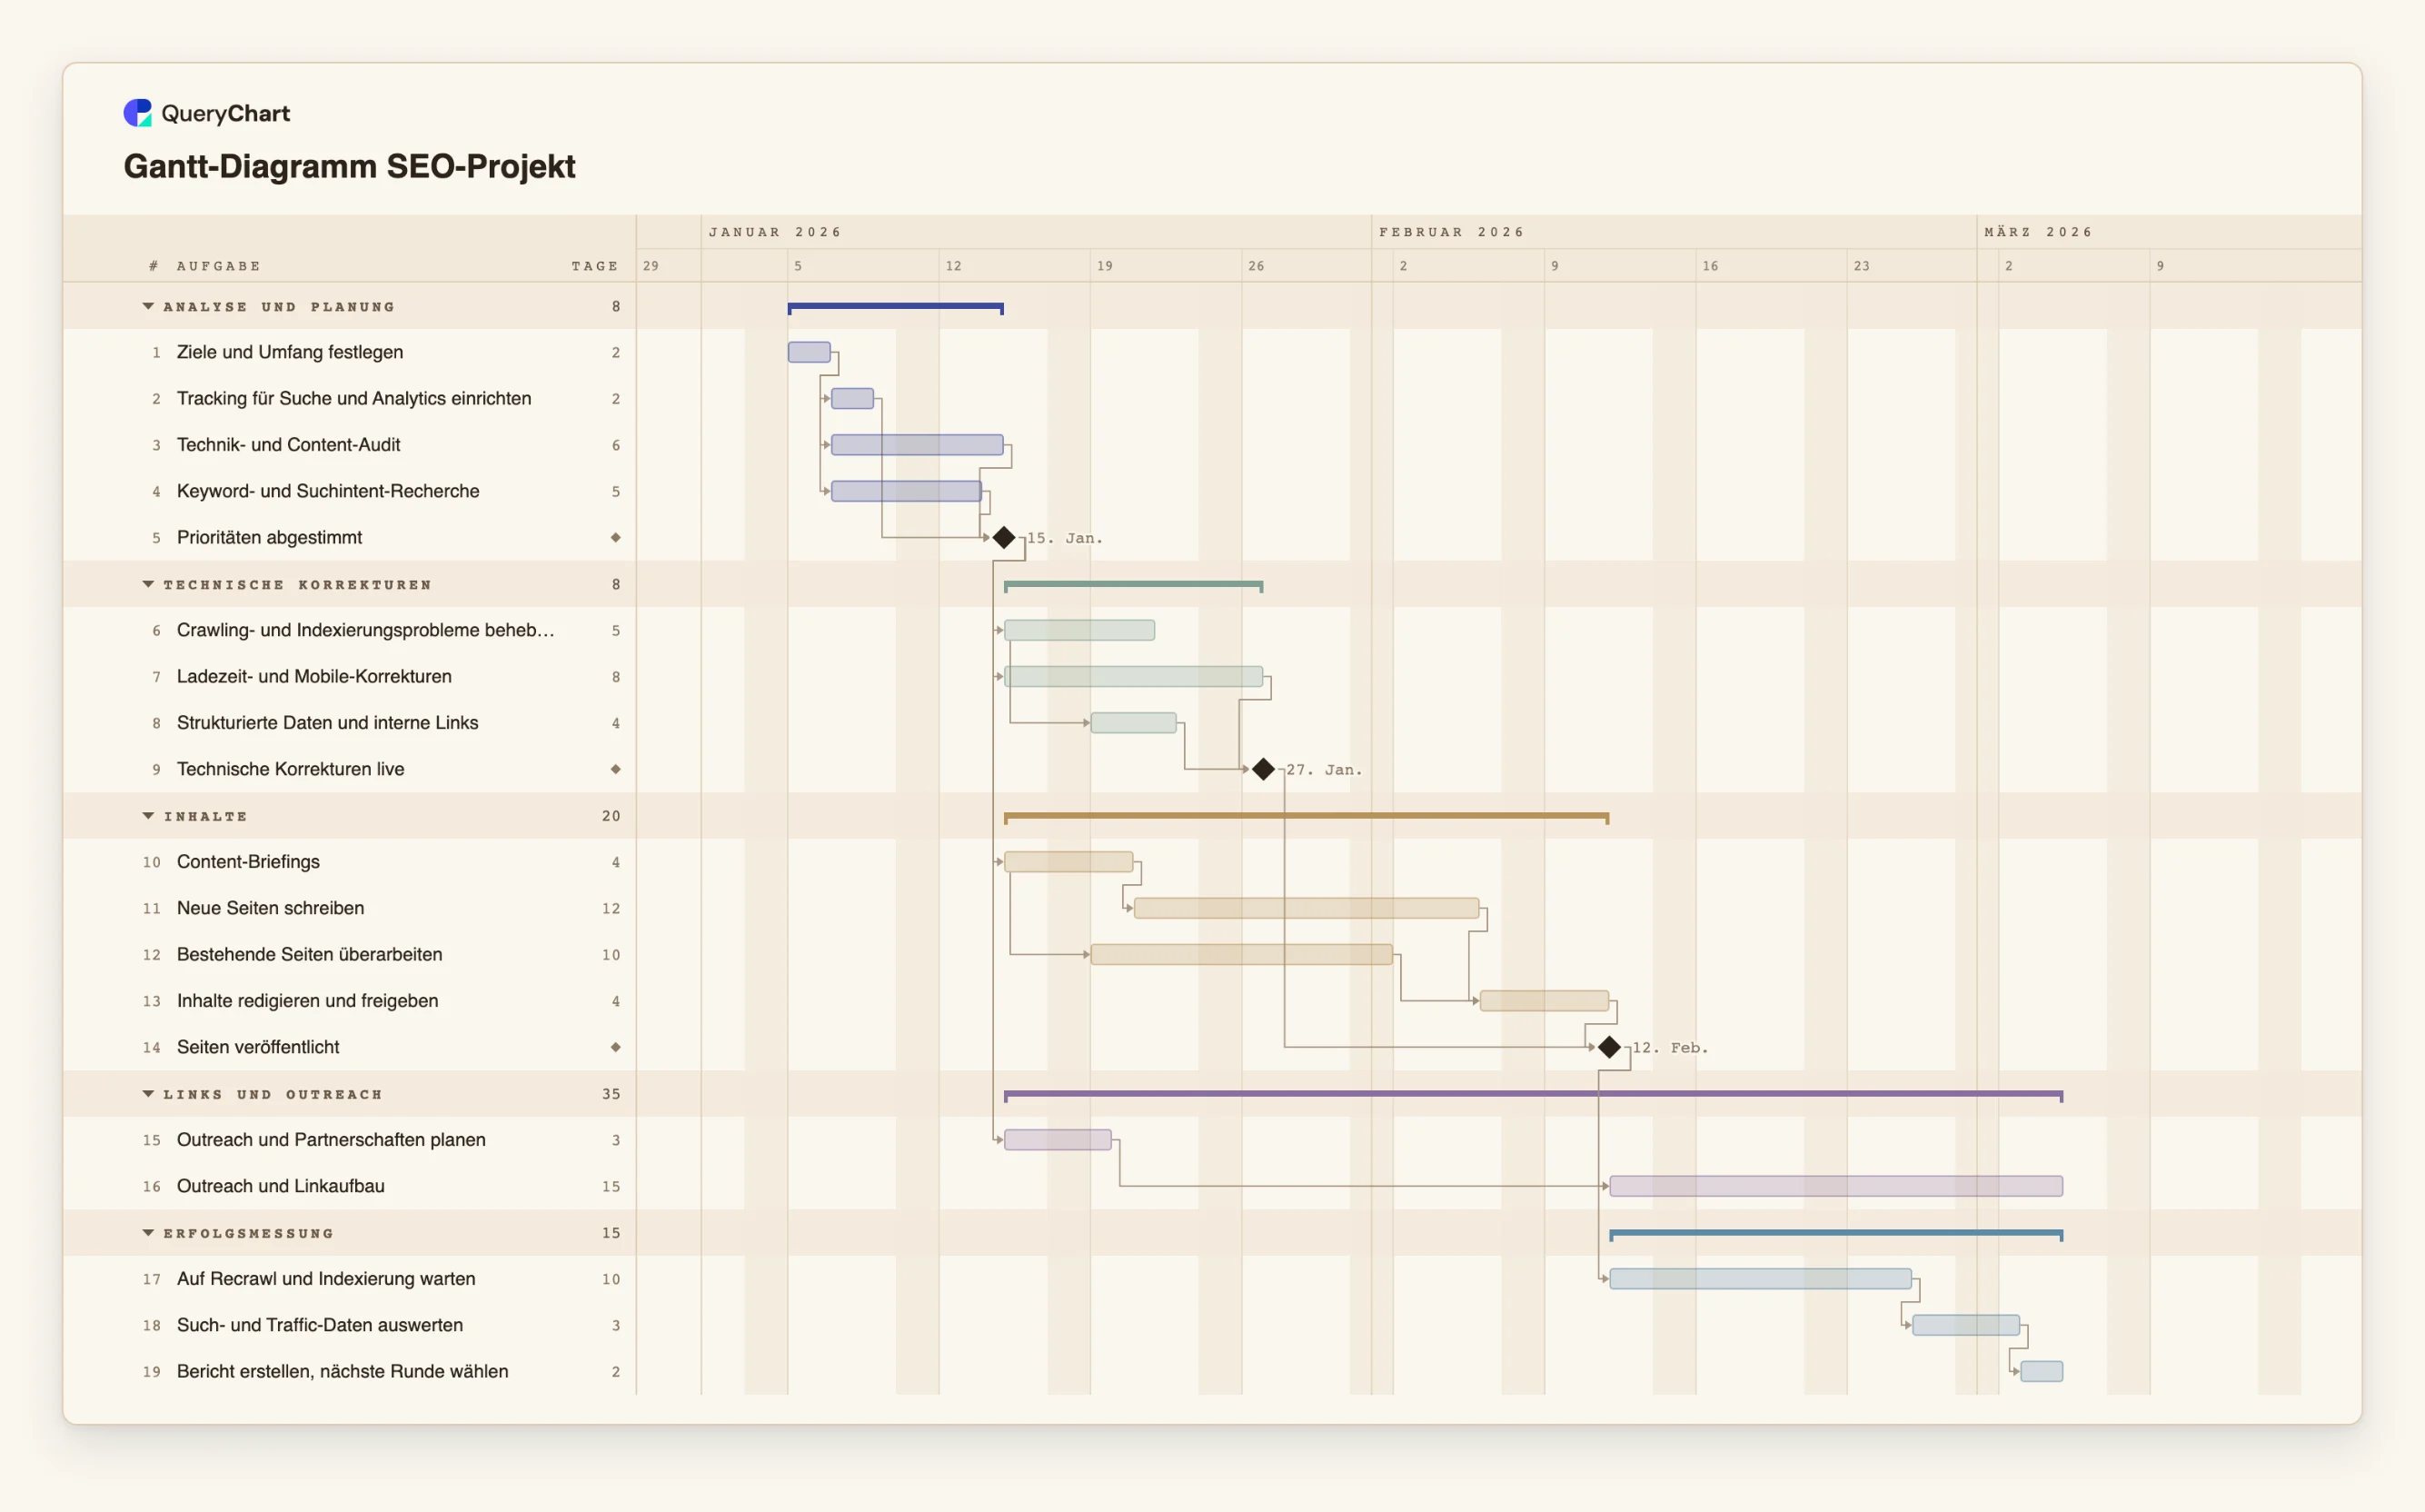Viewport: 2425px width, 1512px height.
Task: Click the milestone icon in Technische Korrekturen live row
Action: 616,769
